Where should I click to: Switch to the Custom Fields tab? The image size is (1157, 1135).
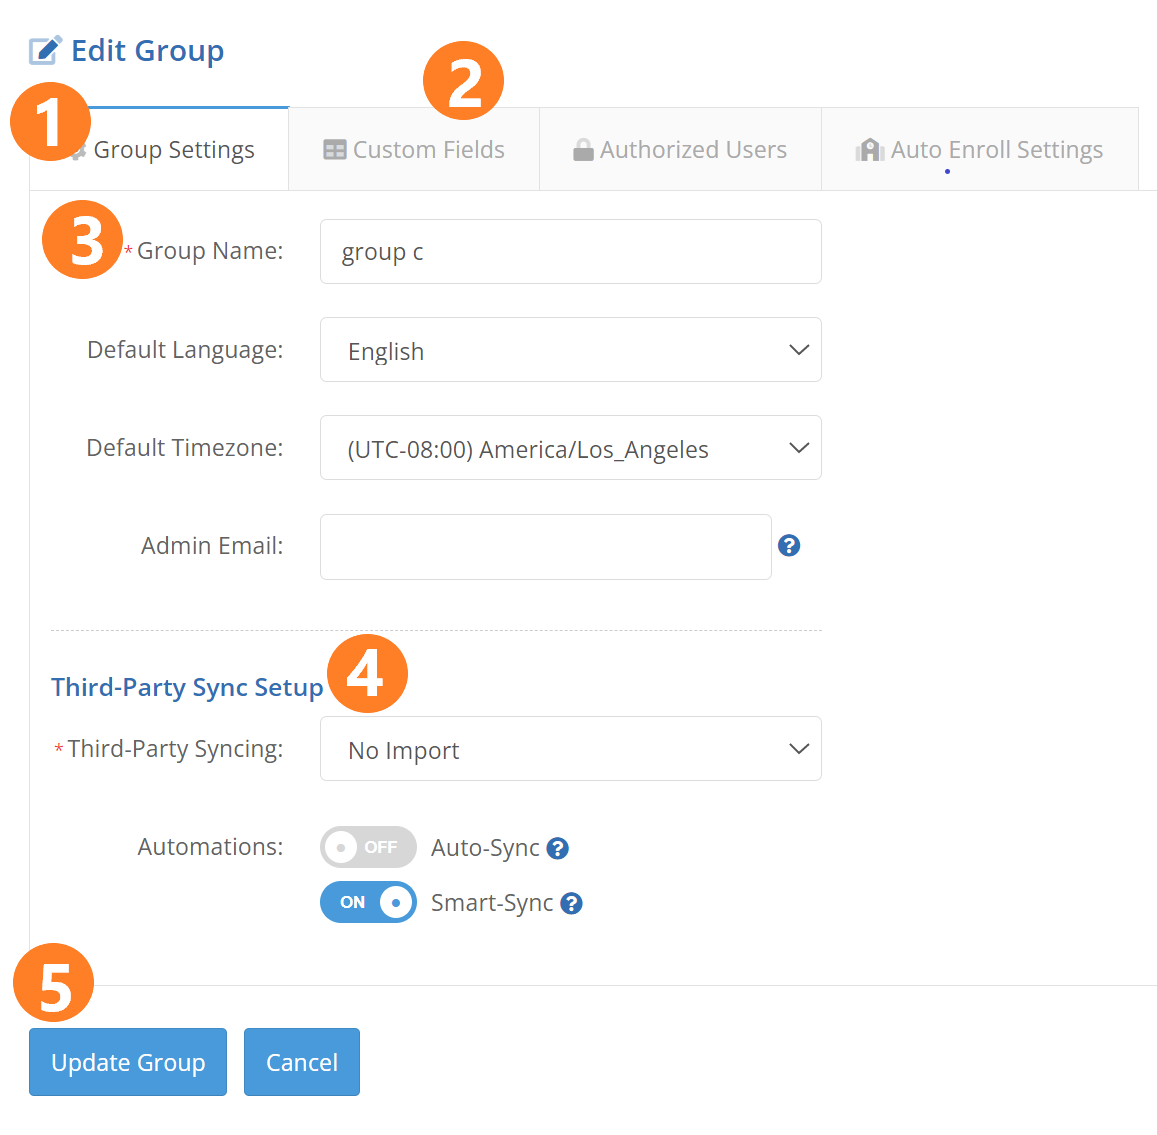[414, 149]
